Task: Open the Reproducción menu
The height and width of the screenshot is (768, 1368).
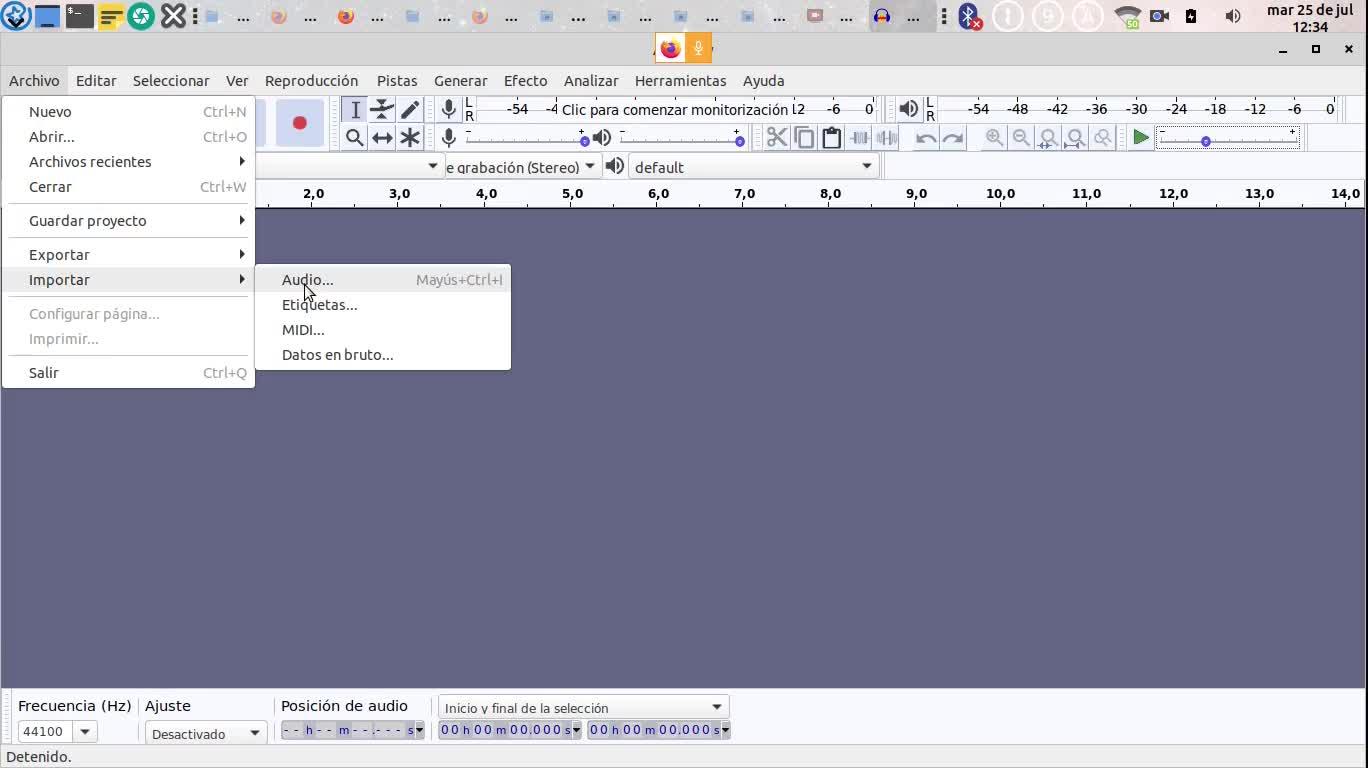Action: (x=311, y=81)
